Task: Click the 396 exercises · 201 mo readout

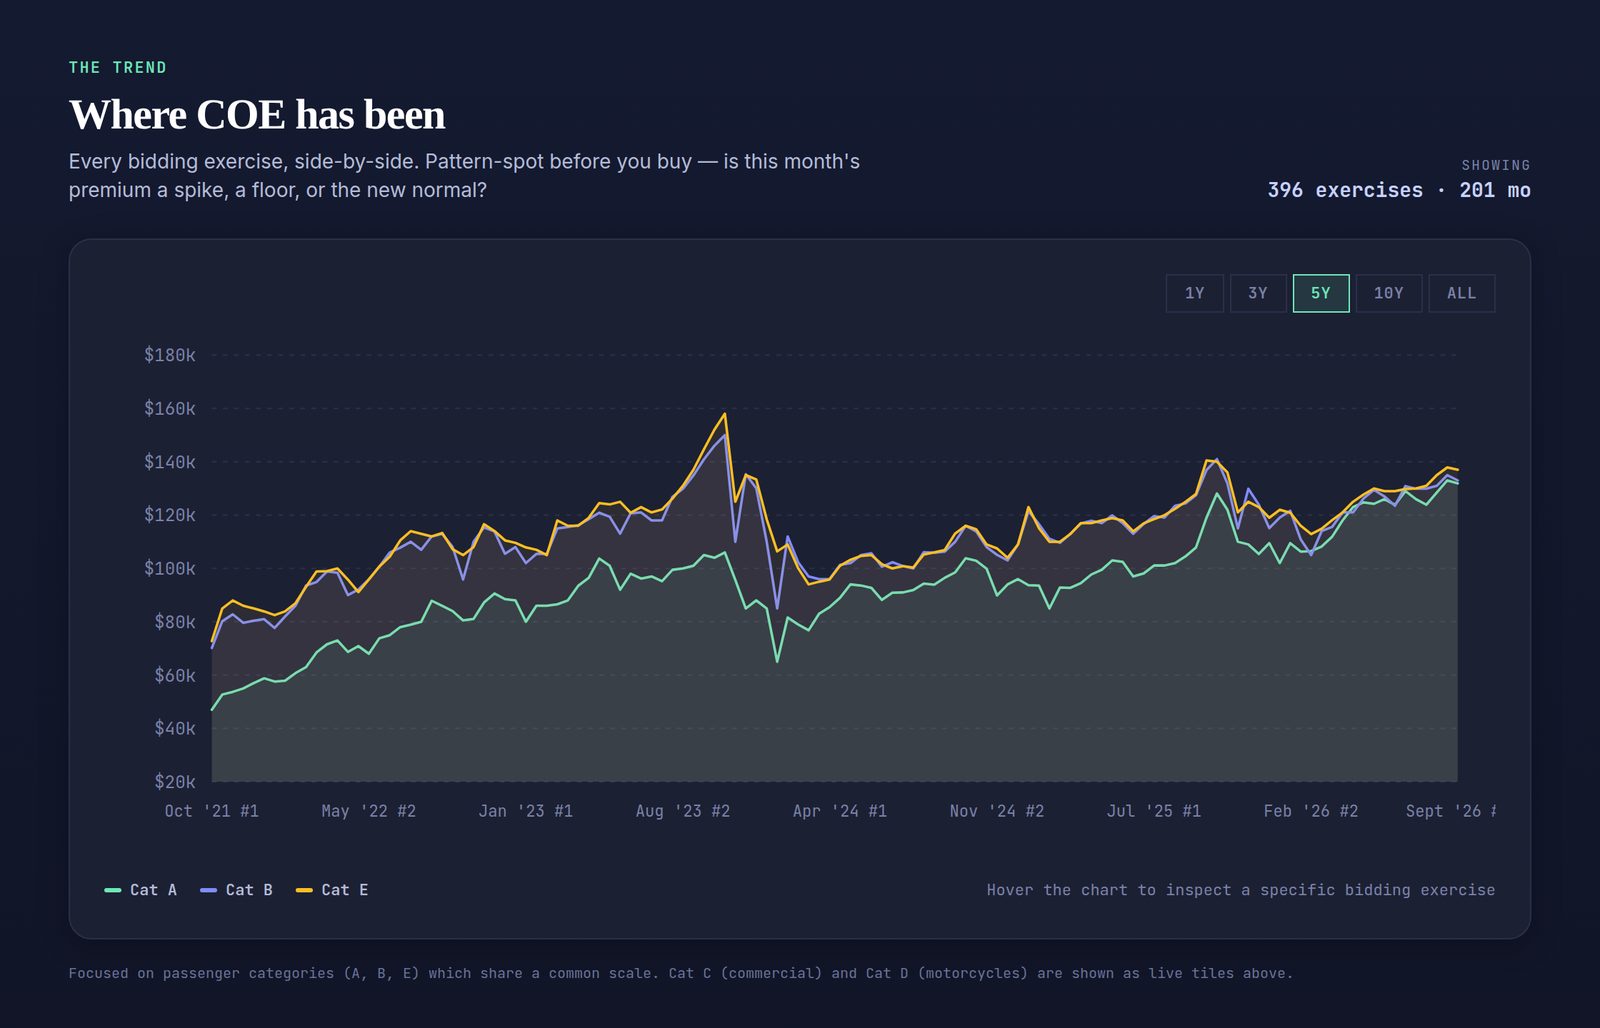Action: [x=1399, y=190]
